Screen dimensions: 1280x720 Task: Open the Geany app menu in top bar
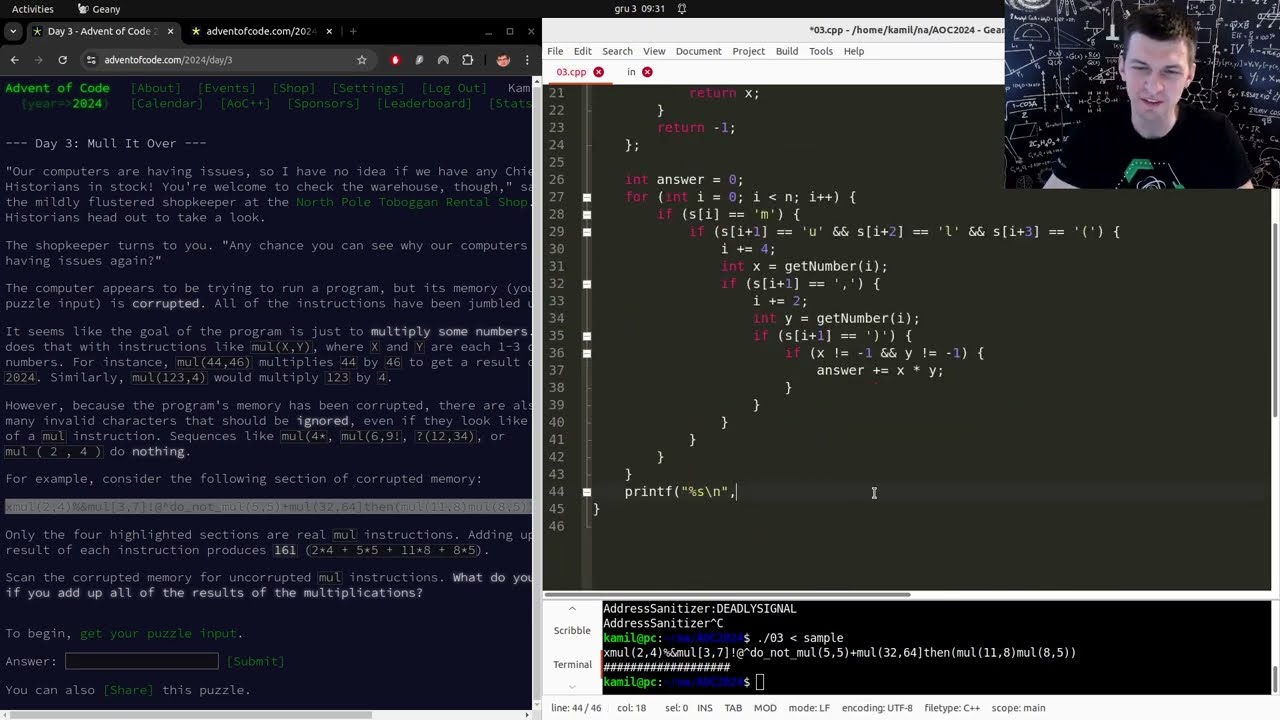point(99,9)
